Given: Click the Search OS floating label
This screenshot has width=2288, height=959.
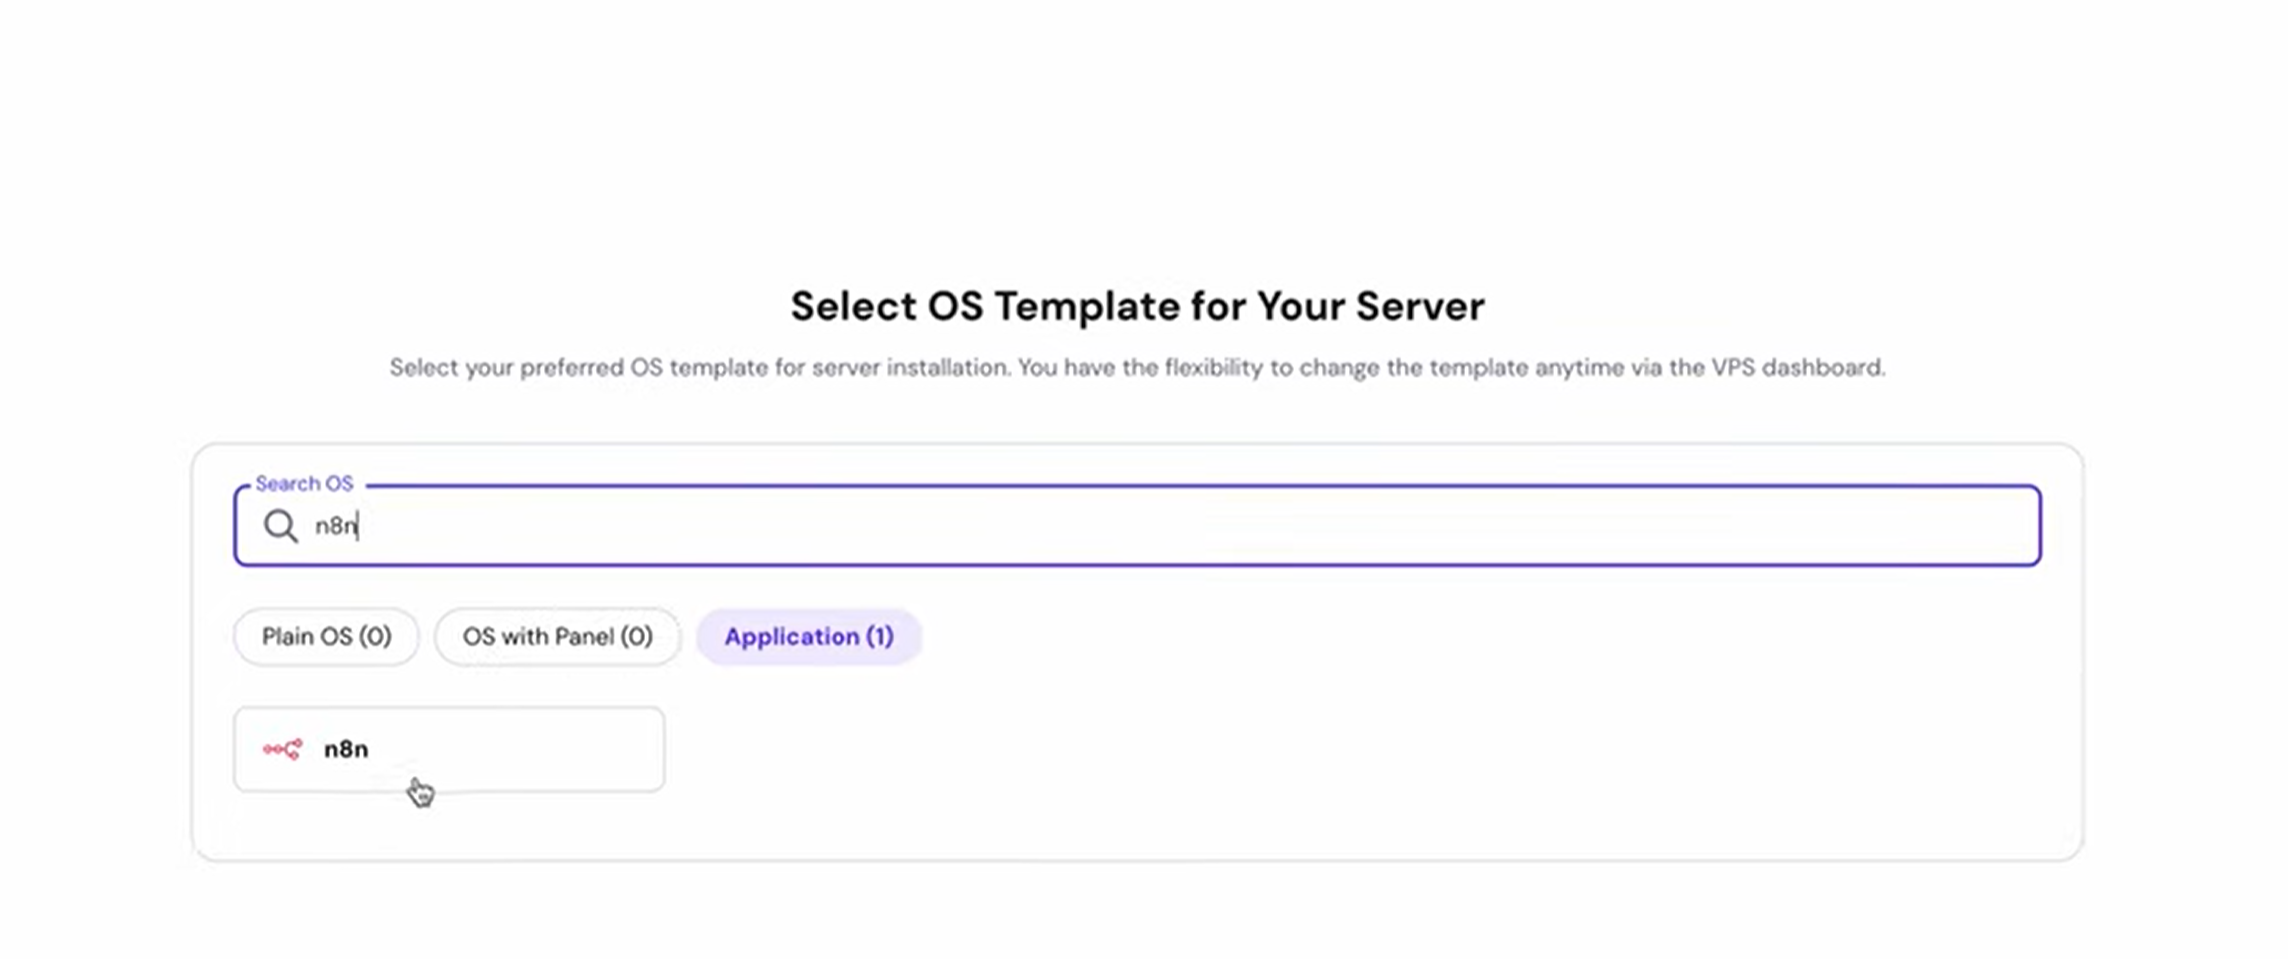Looking at the screenshot, I should [304, 484].
